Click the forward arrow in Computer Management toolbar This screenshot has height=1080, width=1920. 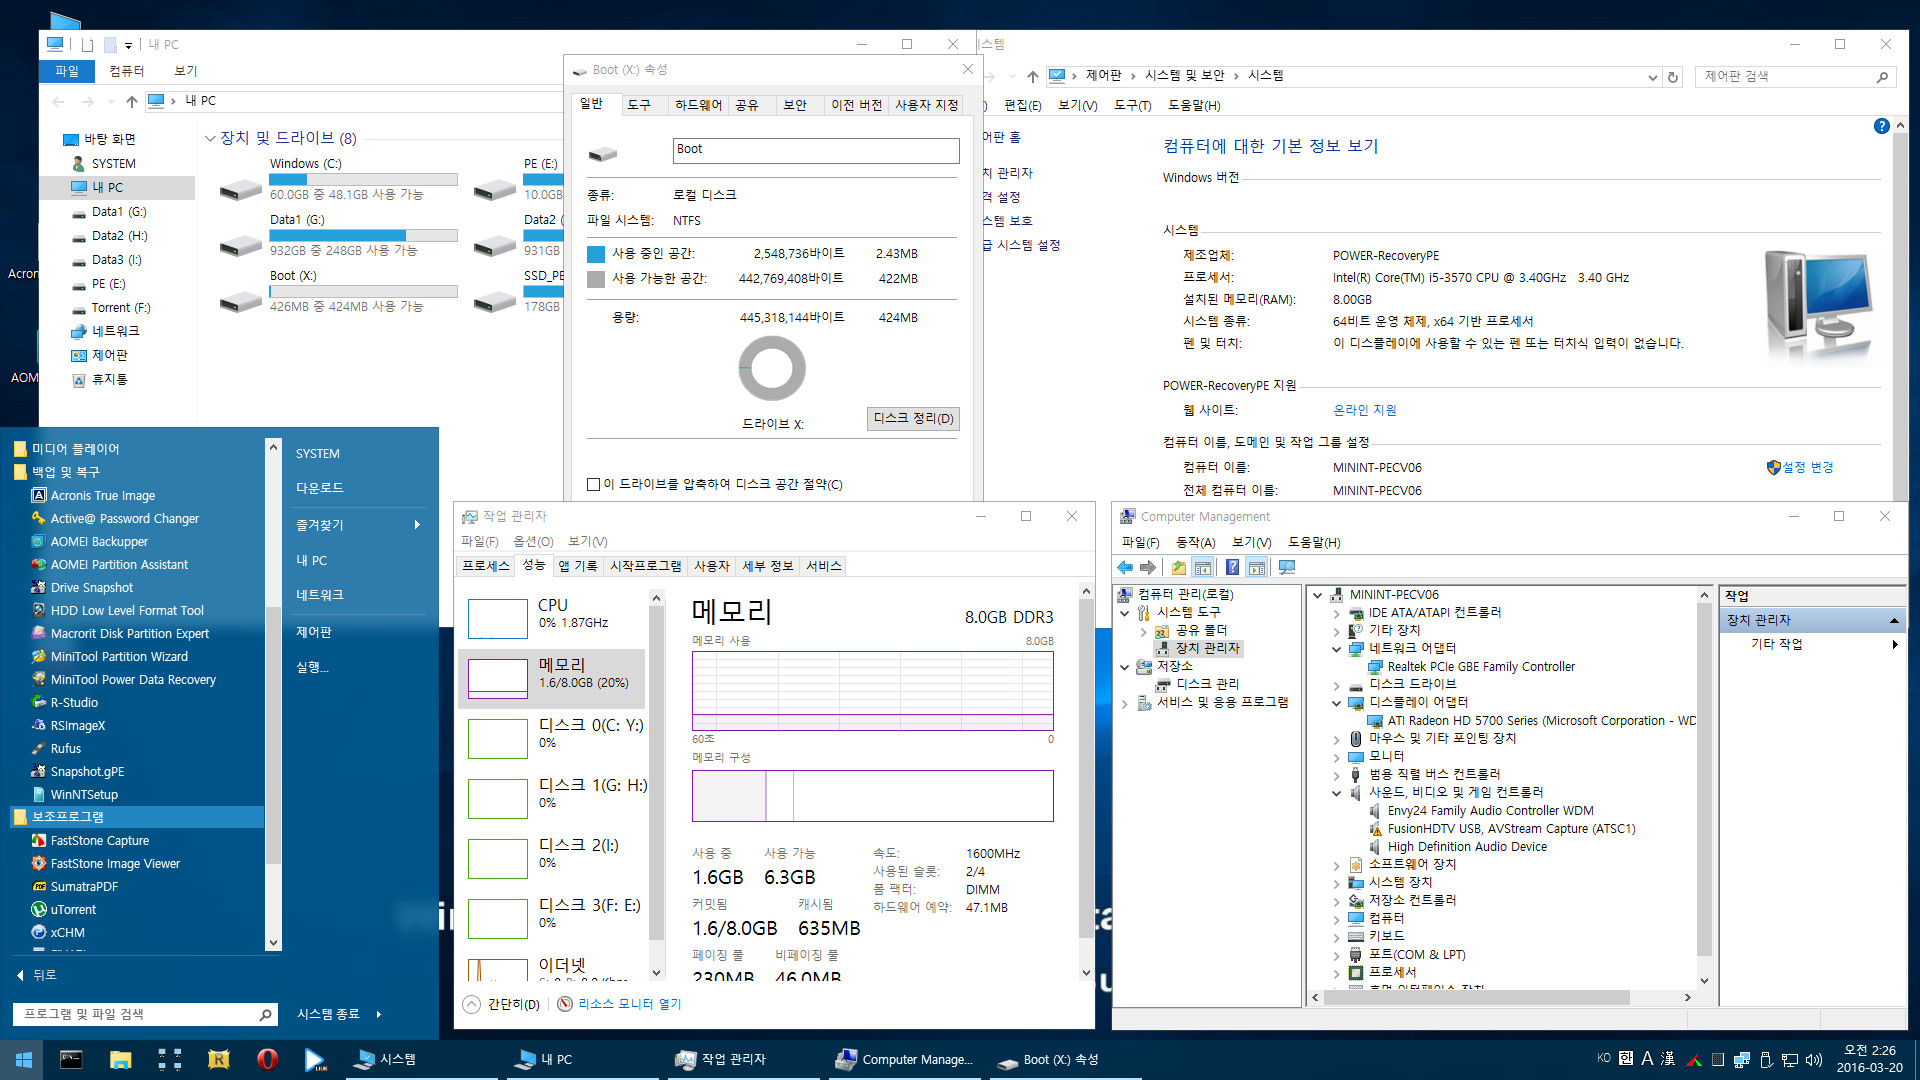click(1148, 568)
